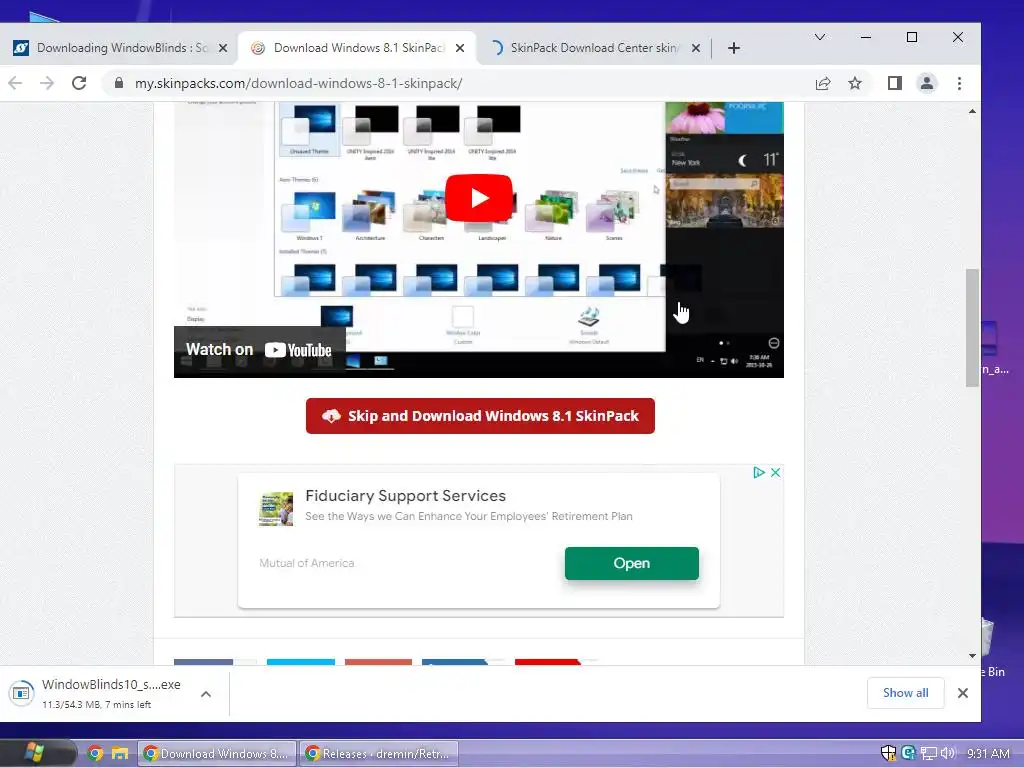Click the Fiduciary ad thumbnail image
The image size is (1024, 768).
[x=276, y=509]
